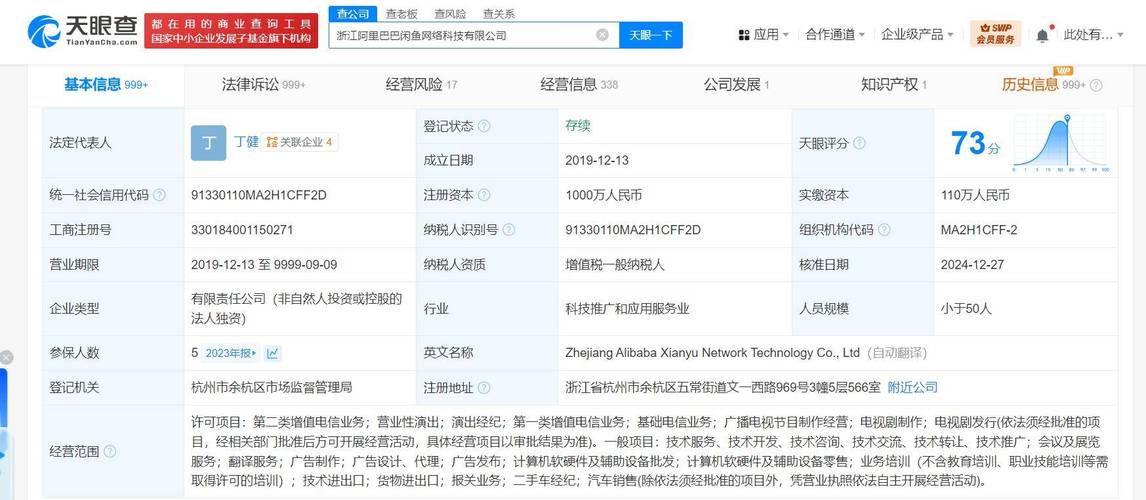Click the TianYanCha logo
The height and width of the screenshot is (500, 1146).
tap(83, 31)
